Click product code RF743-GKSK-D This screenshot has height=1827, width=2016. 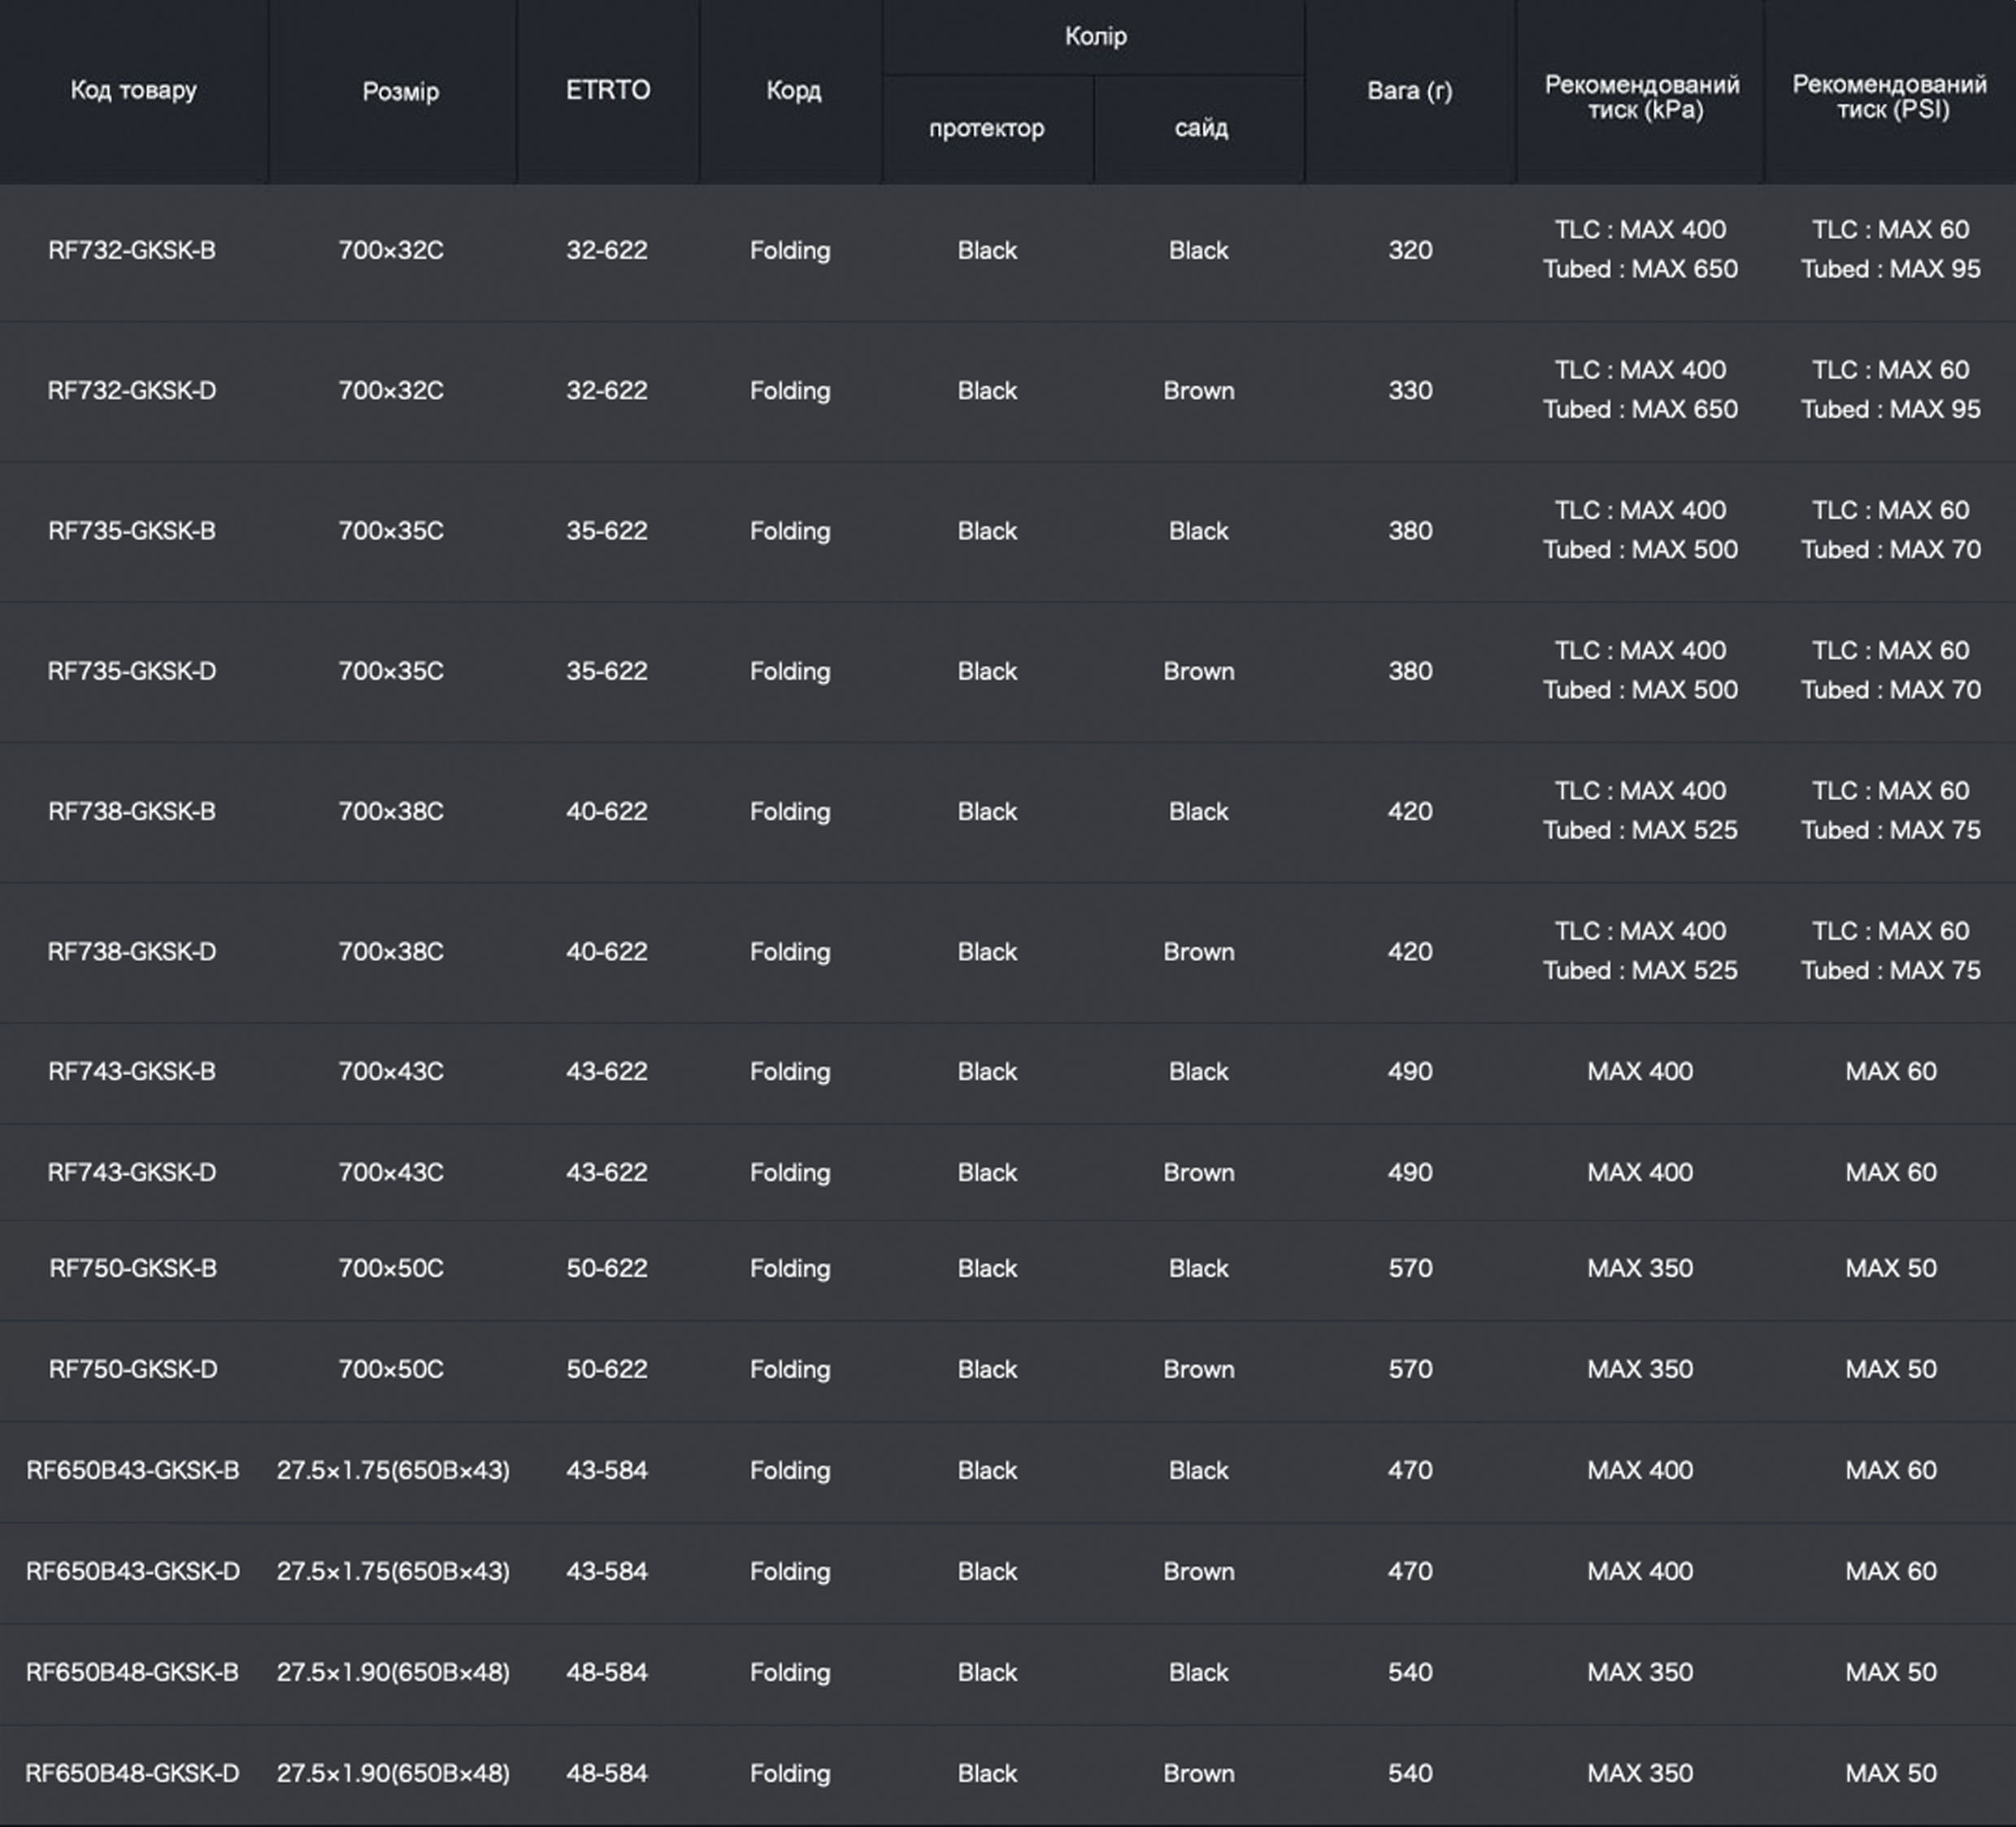coord(132,1172)
